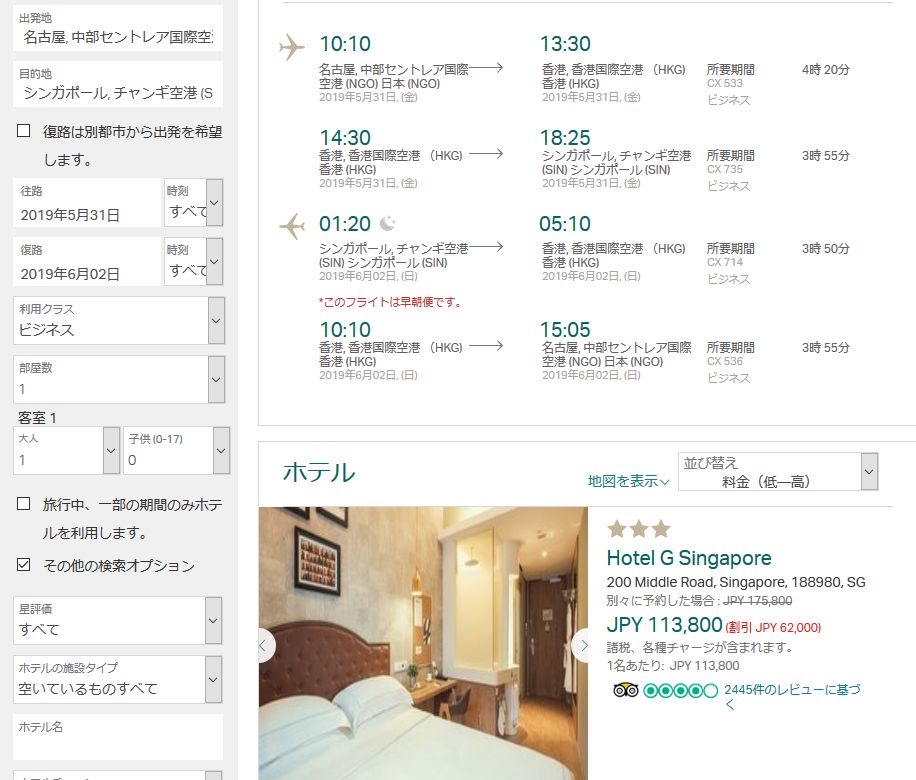Click the struck-through JPY 175,800 price
The height and width of the screenshot is (780, 916).
758,601
